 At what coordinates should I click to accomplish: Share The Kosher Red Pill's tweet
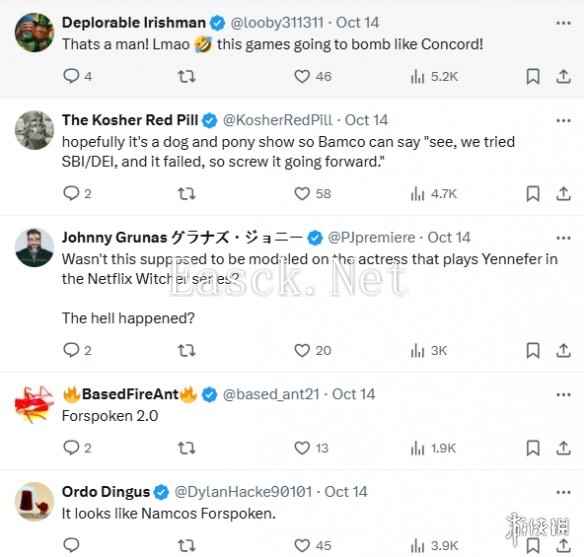pyautogui.click(x=564, y=194)
